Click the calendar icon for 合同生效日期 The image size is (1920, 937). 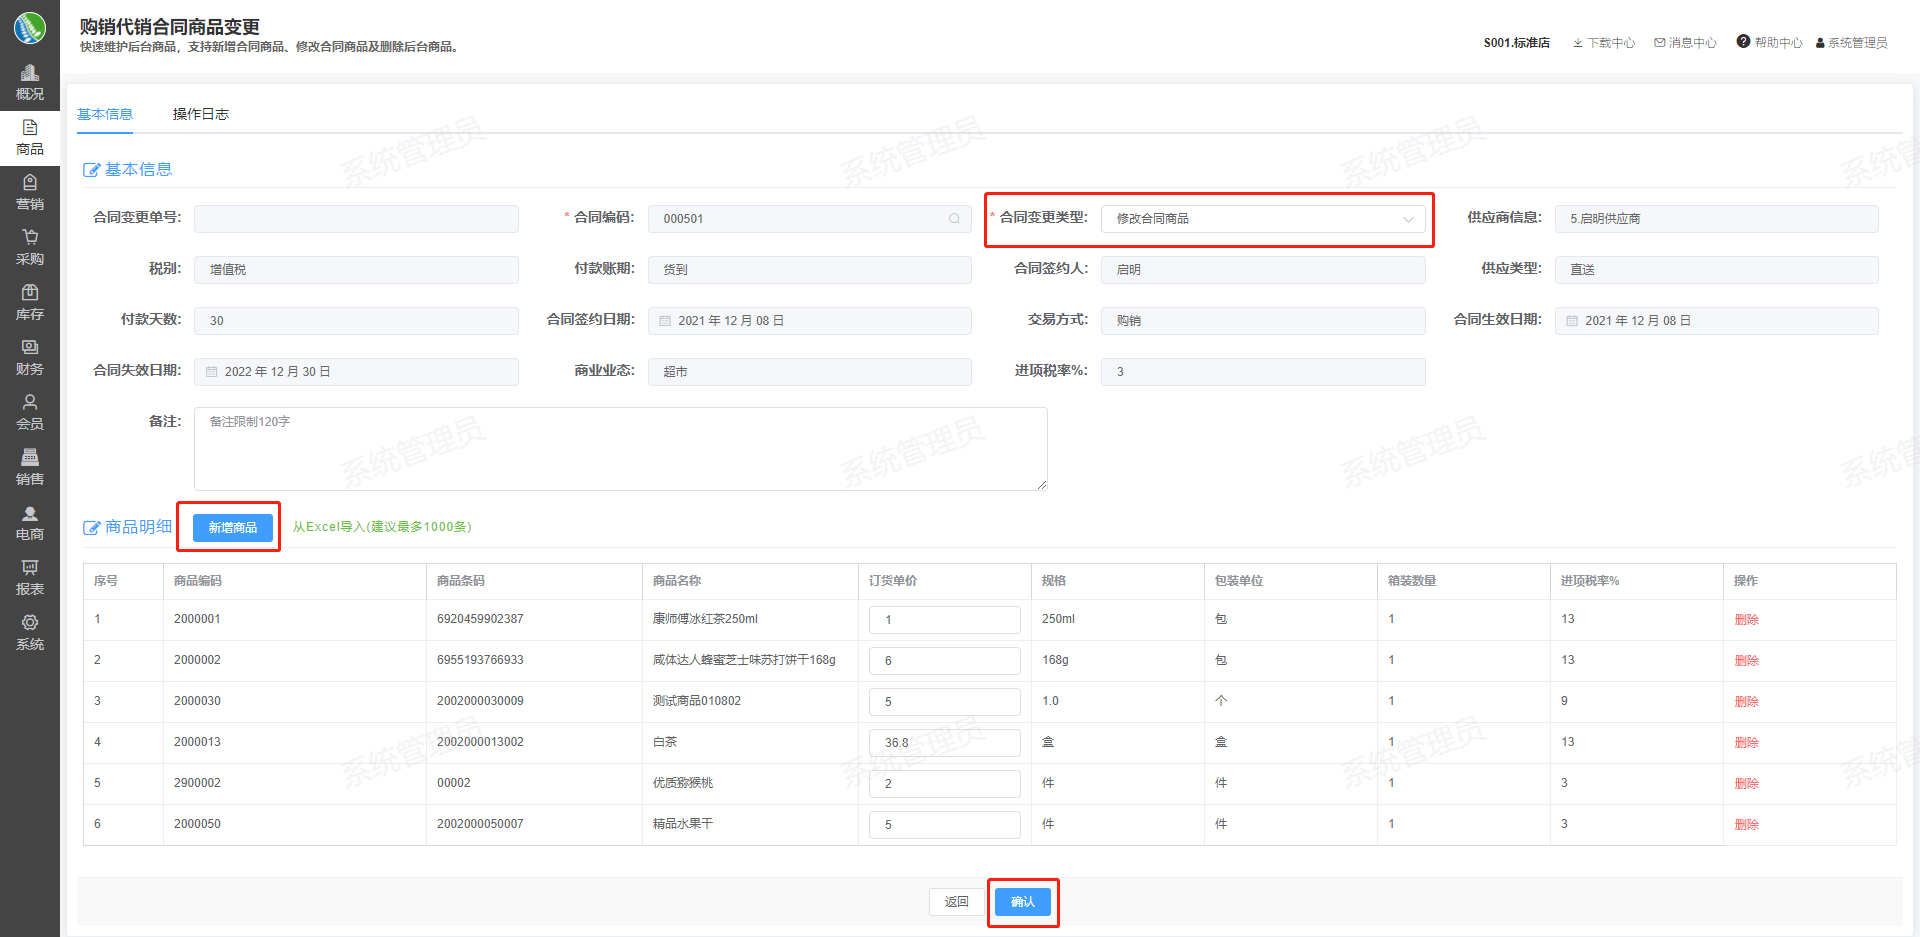pyautogui.click(x=1572, y=321)
